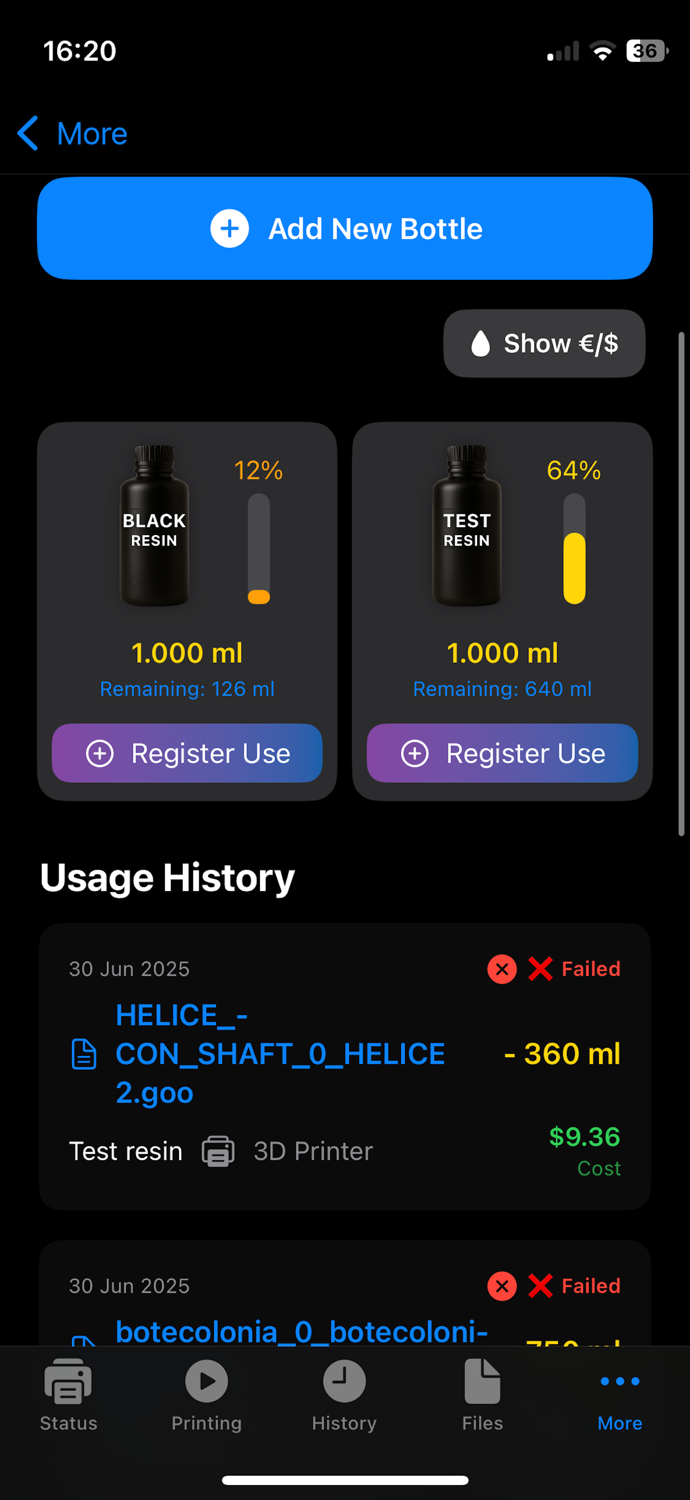Tap the Black Resin bottle image
Viewport: 690px width, 1500px height.
pos(154,527)
